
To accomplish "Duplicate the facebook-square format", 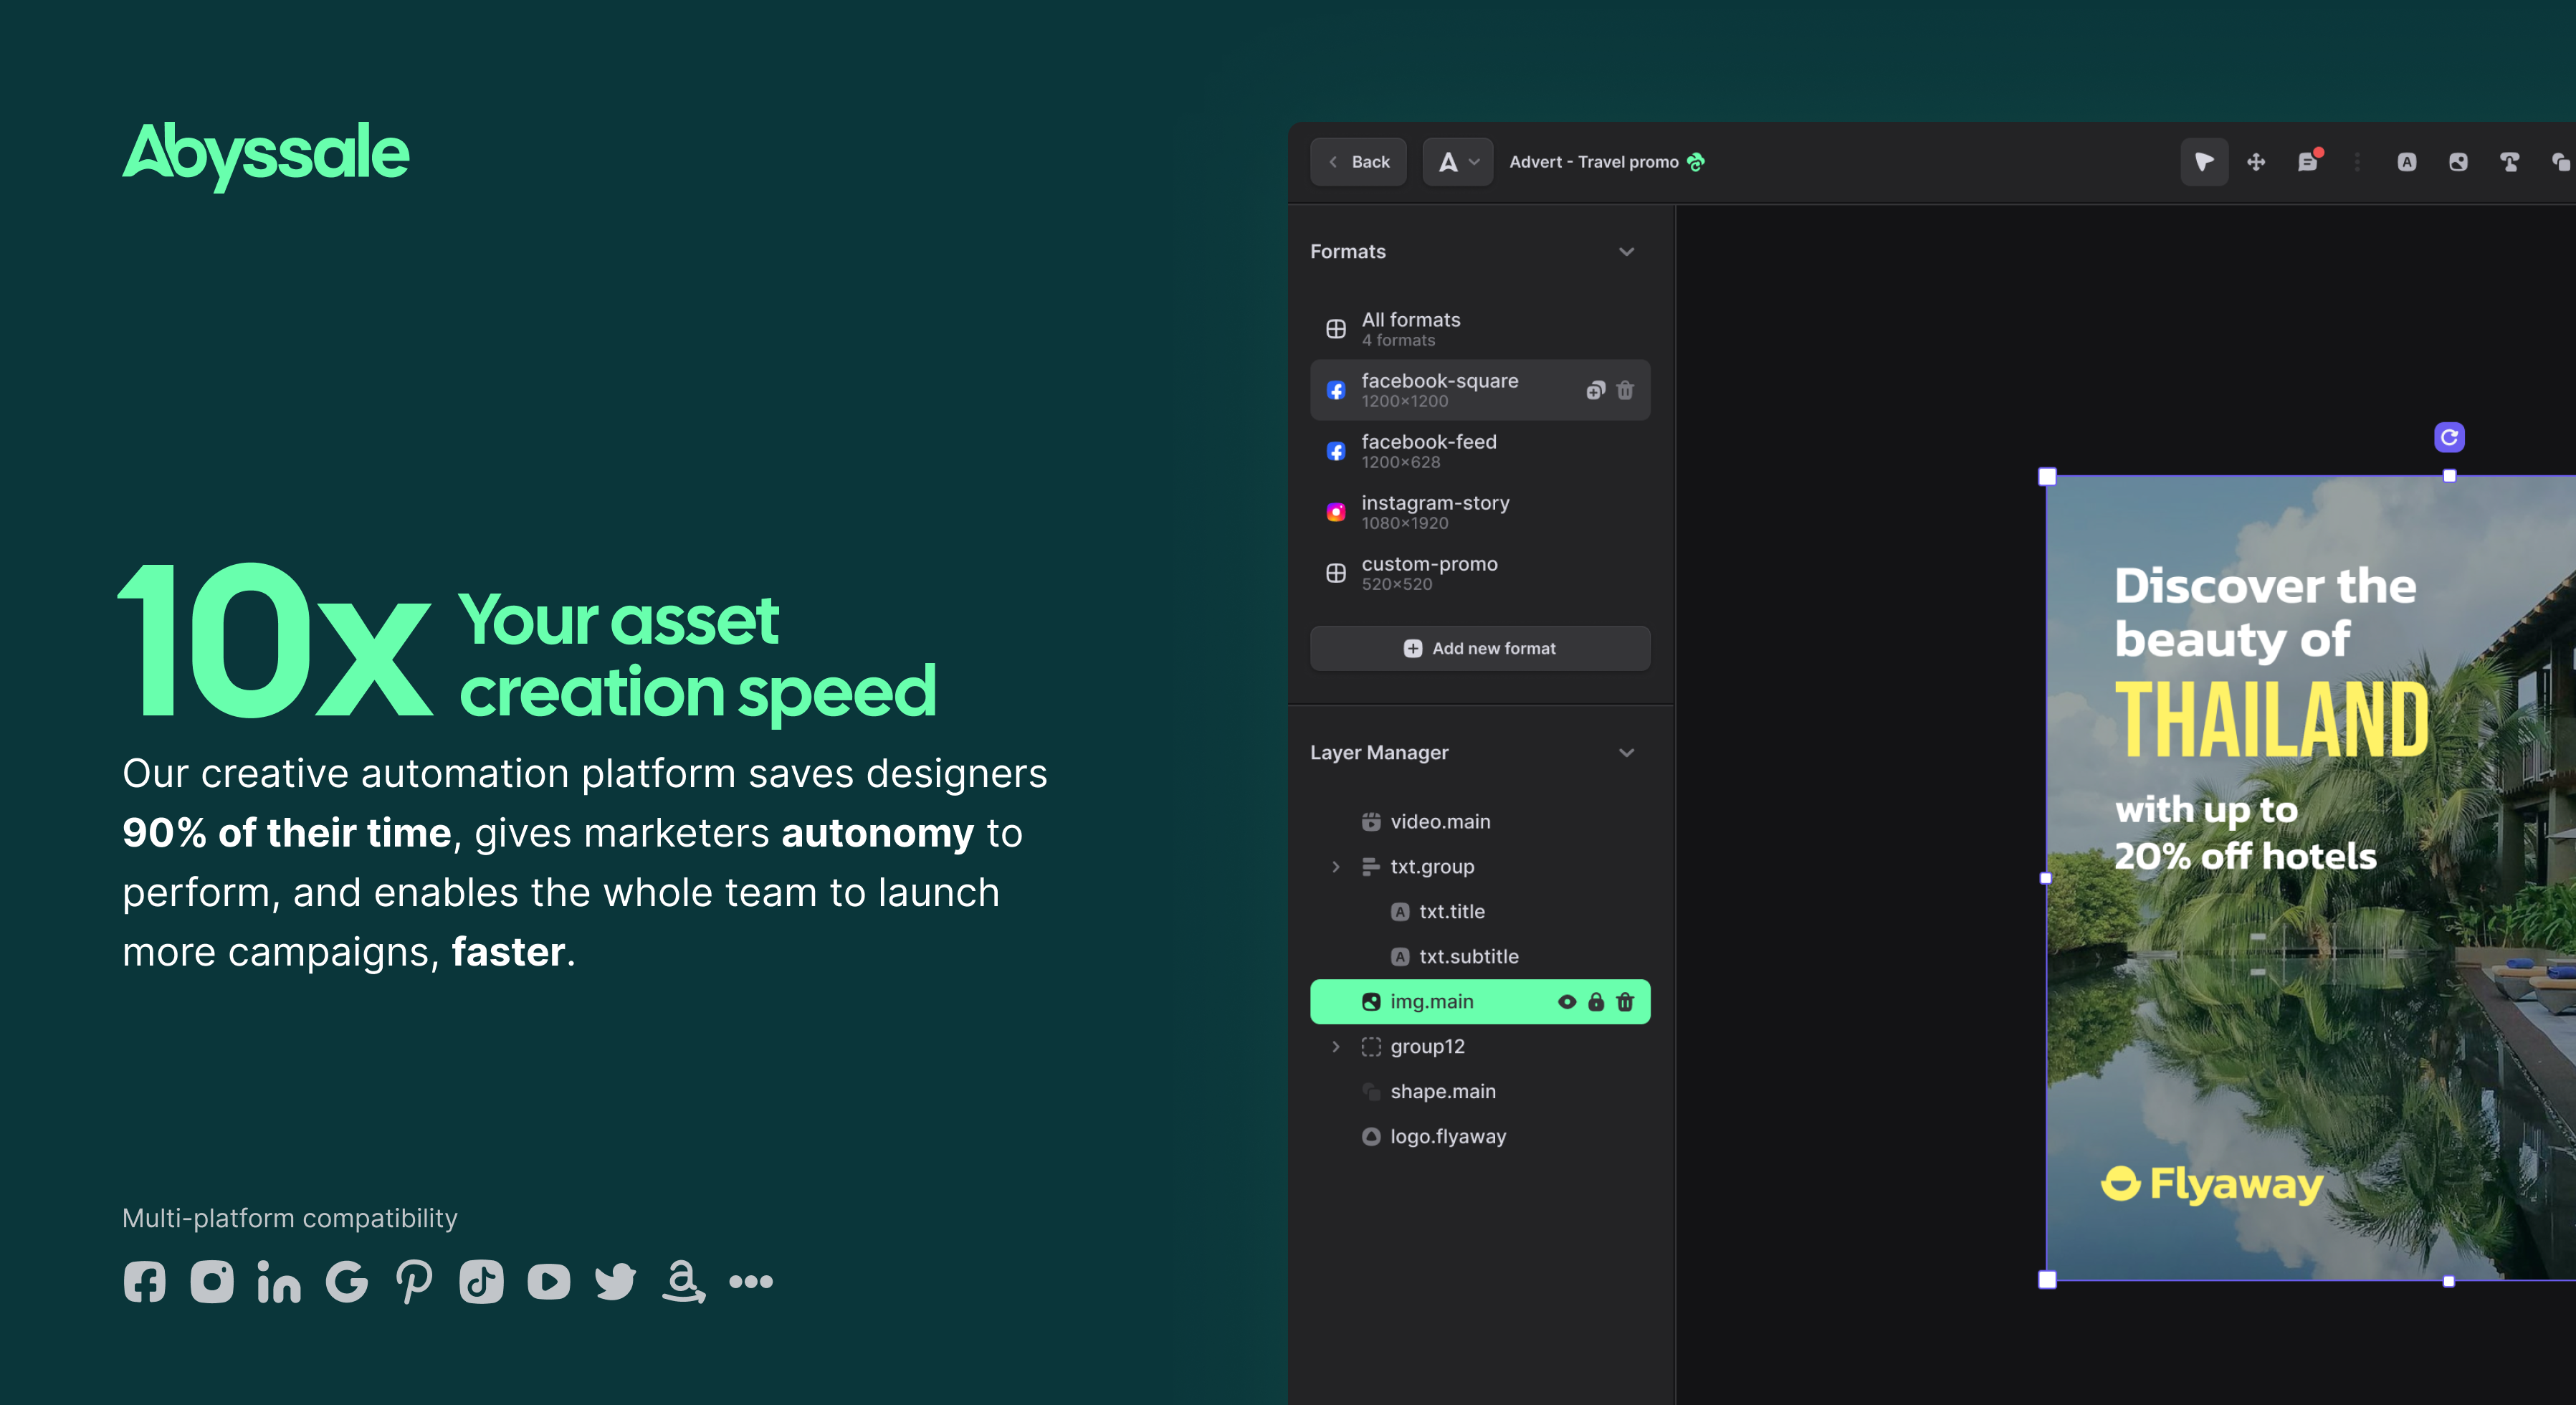I will [x=1595, y=390].
